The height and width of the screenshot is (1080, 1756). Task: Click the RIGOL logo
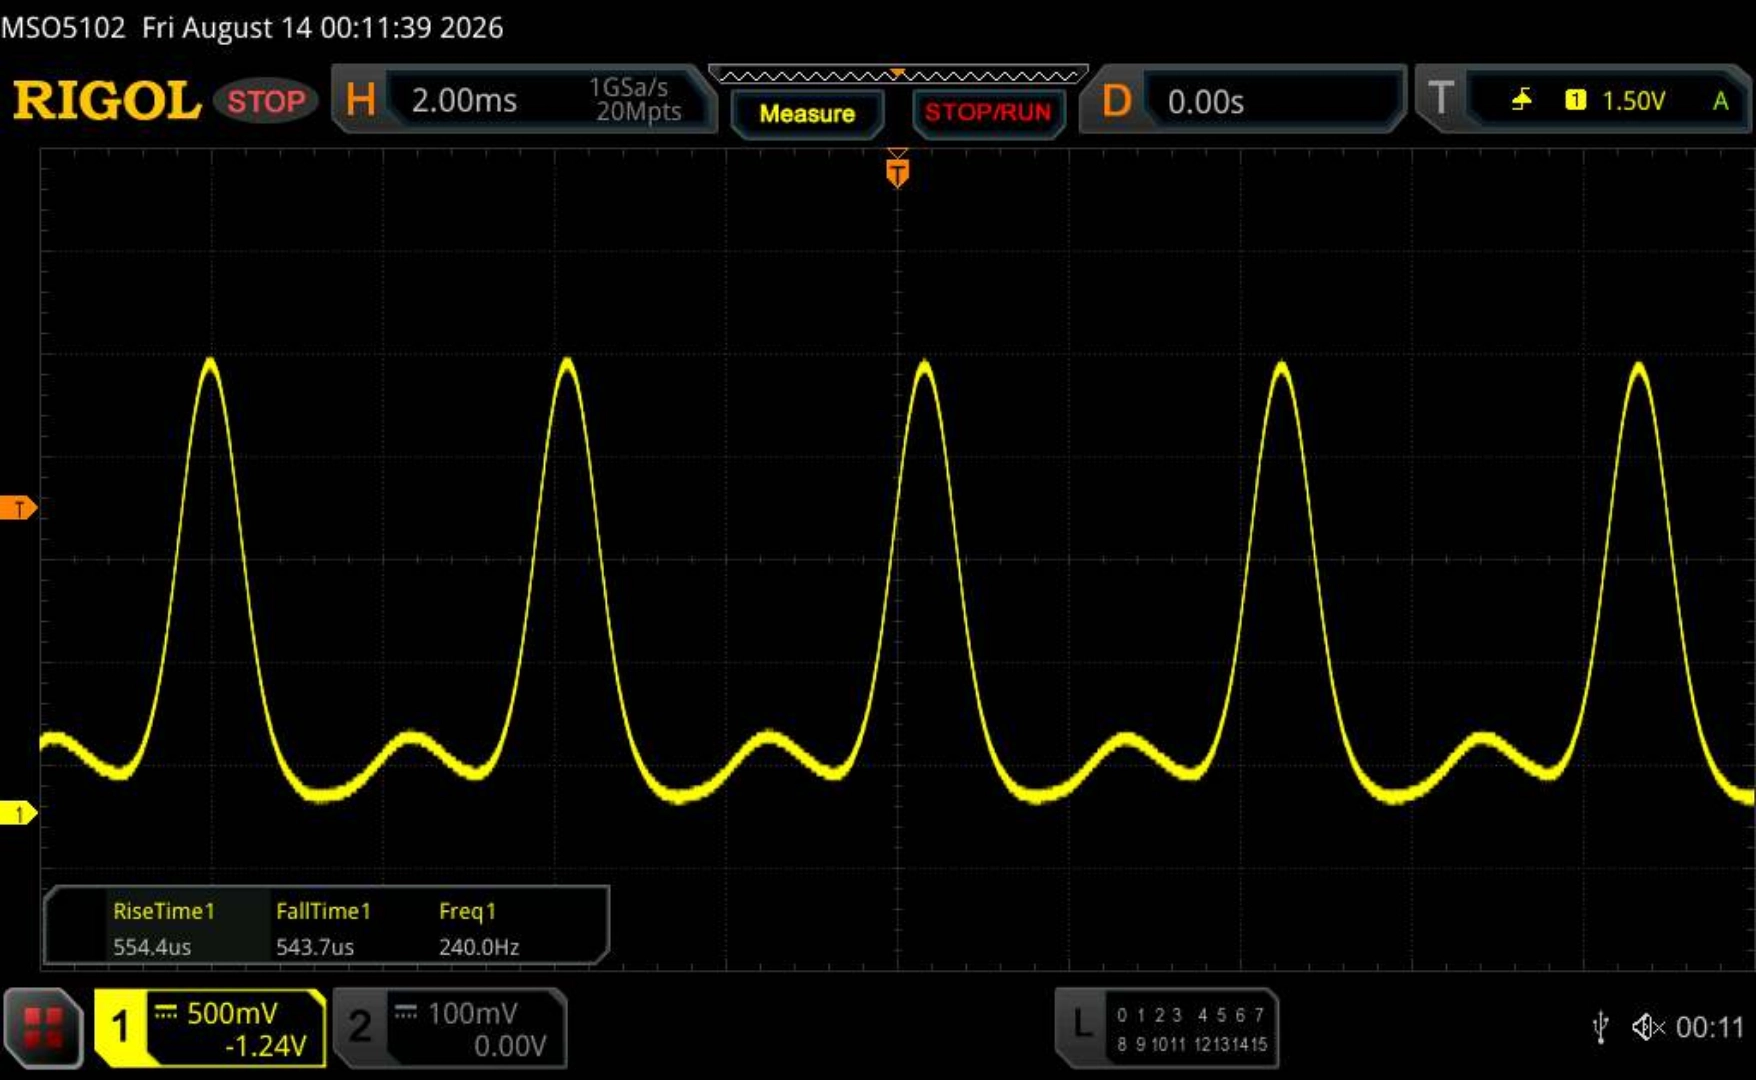106,101
